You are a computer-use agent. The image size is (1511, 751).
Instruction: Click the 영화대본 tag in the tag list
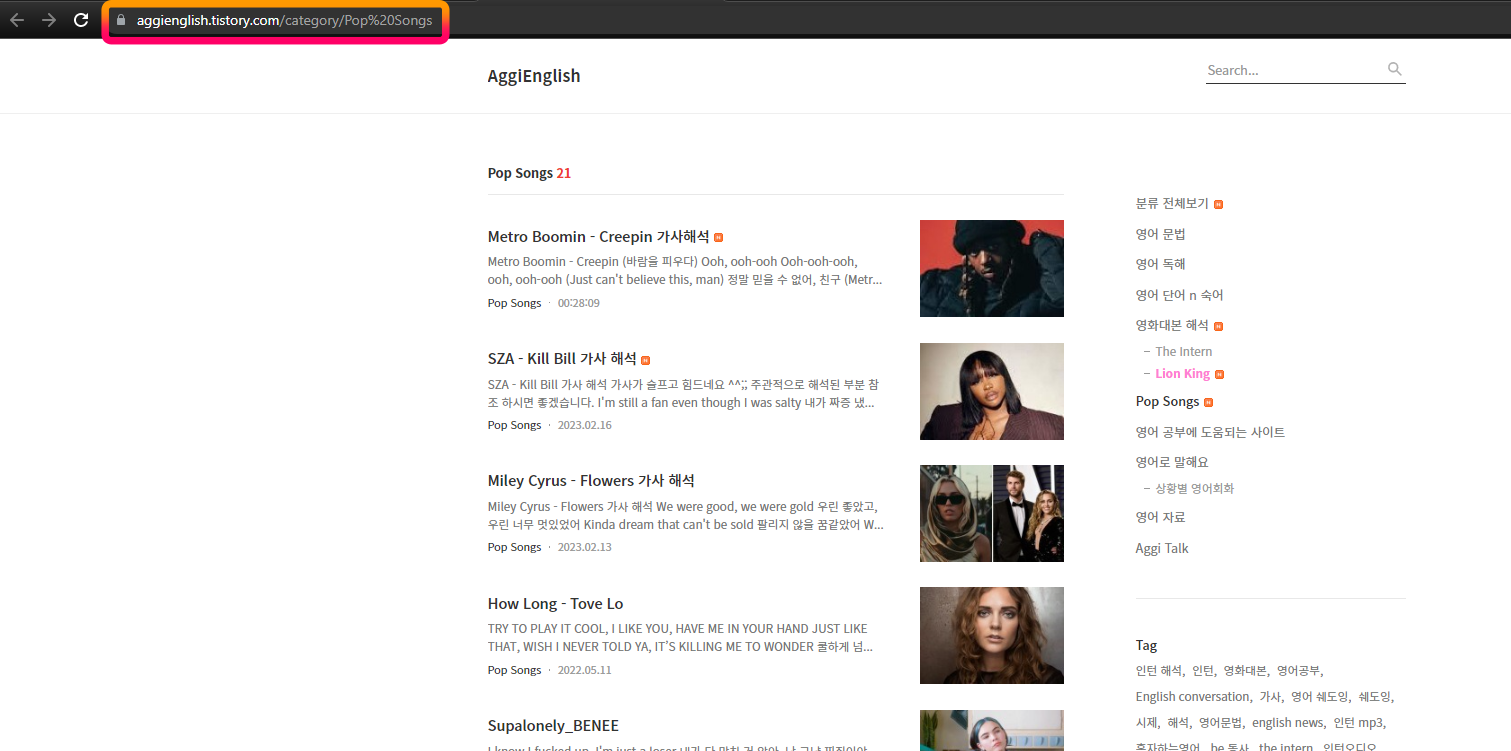click(1245, 671)
